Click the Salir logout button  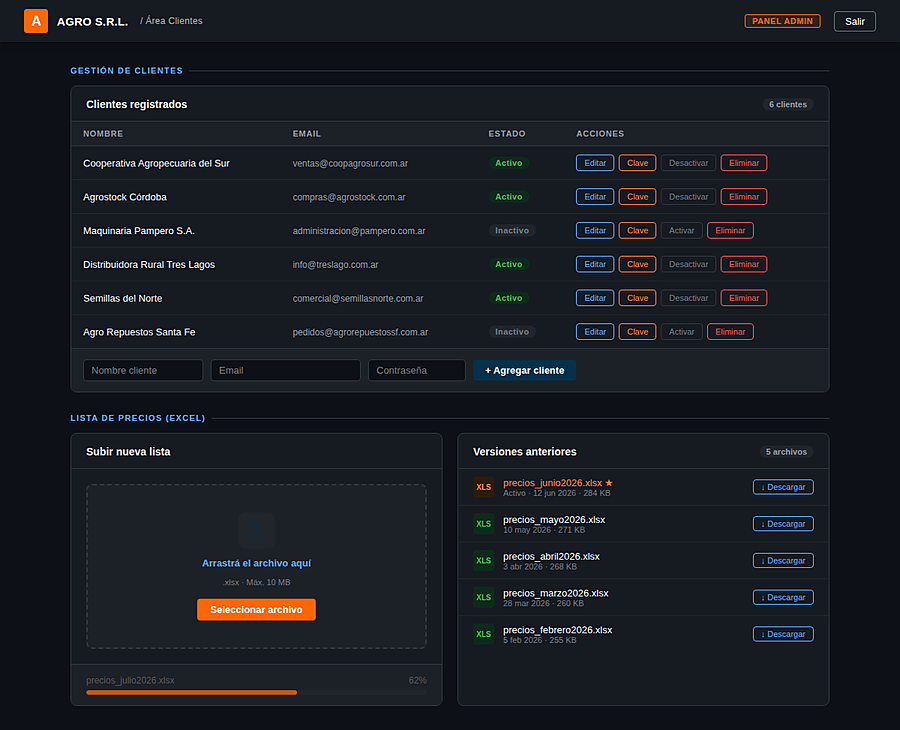coord(854,21)
